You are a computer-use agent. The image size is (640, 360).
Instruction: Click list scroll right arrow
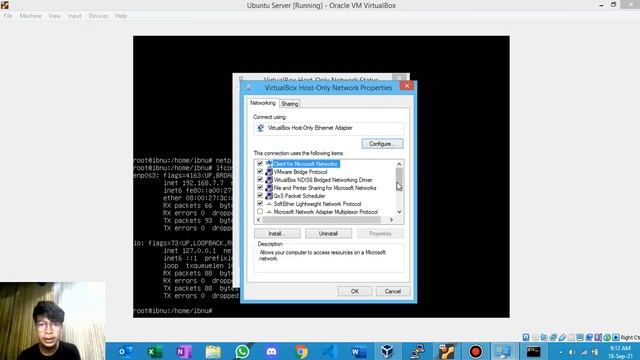[391, 220]
